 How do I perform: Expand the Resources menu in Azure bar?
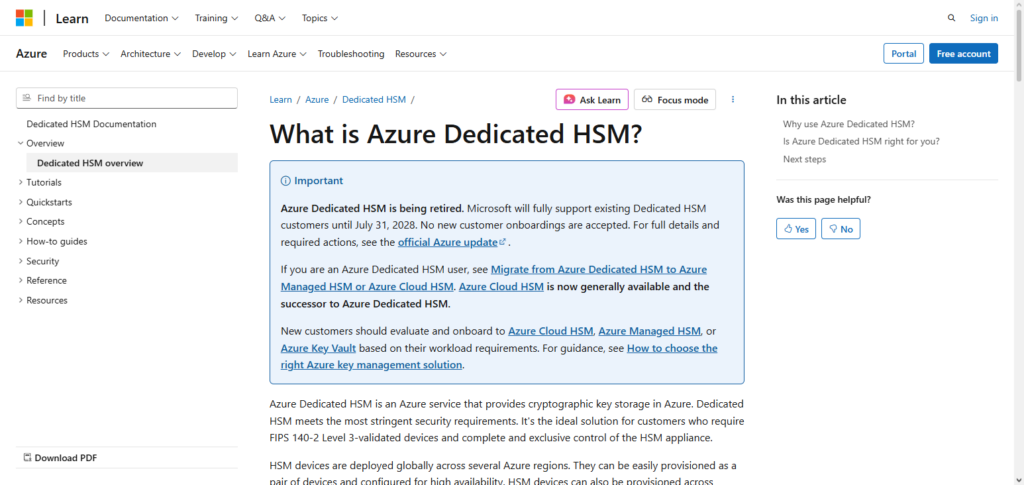click(x=421, y=54)
